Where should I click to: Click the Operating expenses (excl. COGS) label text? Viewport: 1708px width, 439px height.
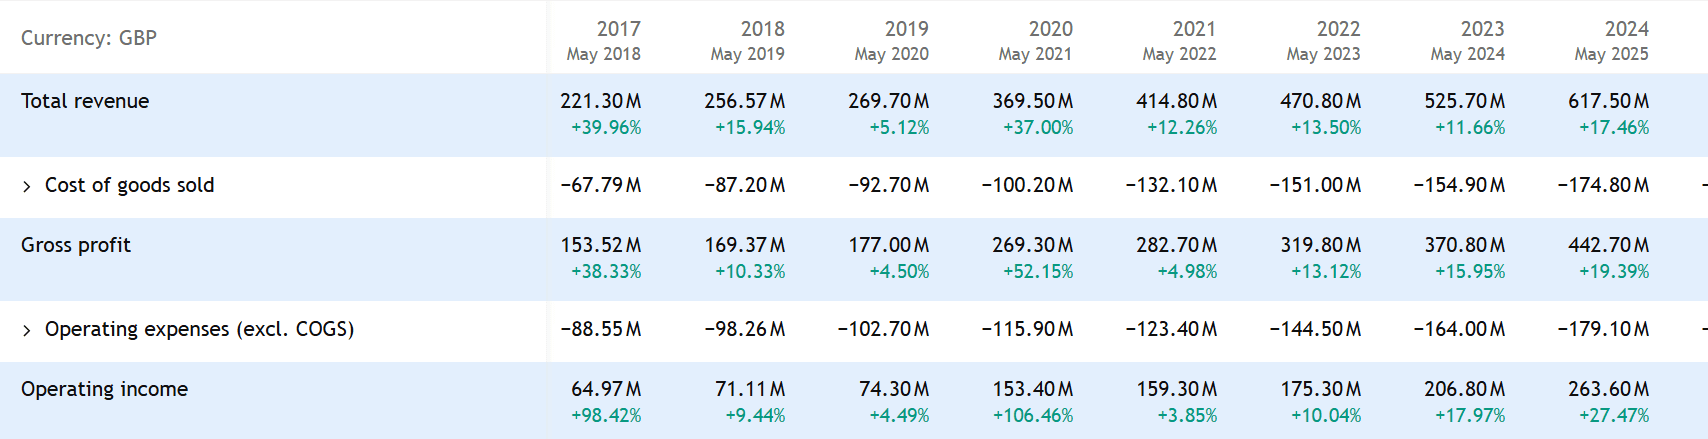[x=199, y=329]
